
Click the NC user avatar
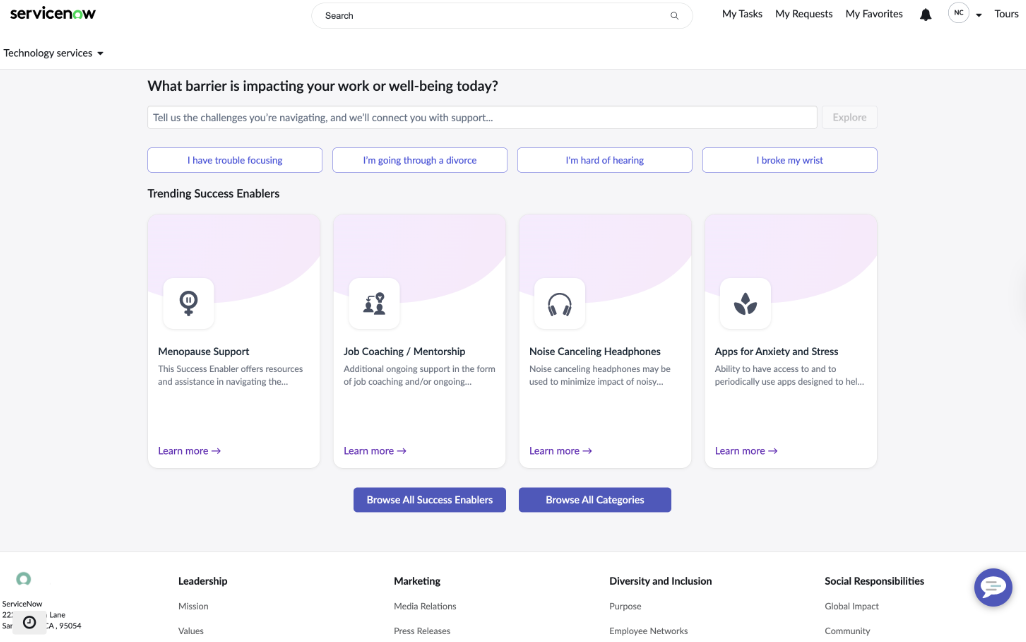[959, 12]
